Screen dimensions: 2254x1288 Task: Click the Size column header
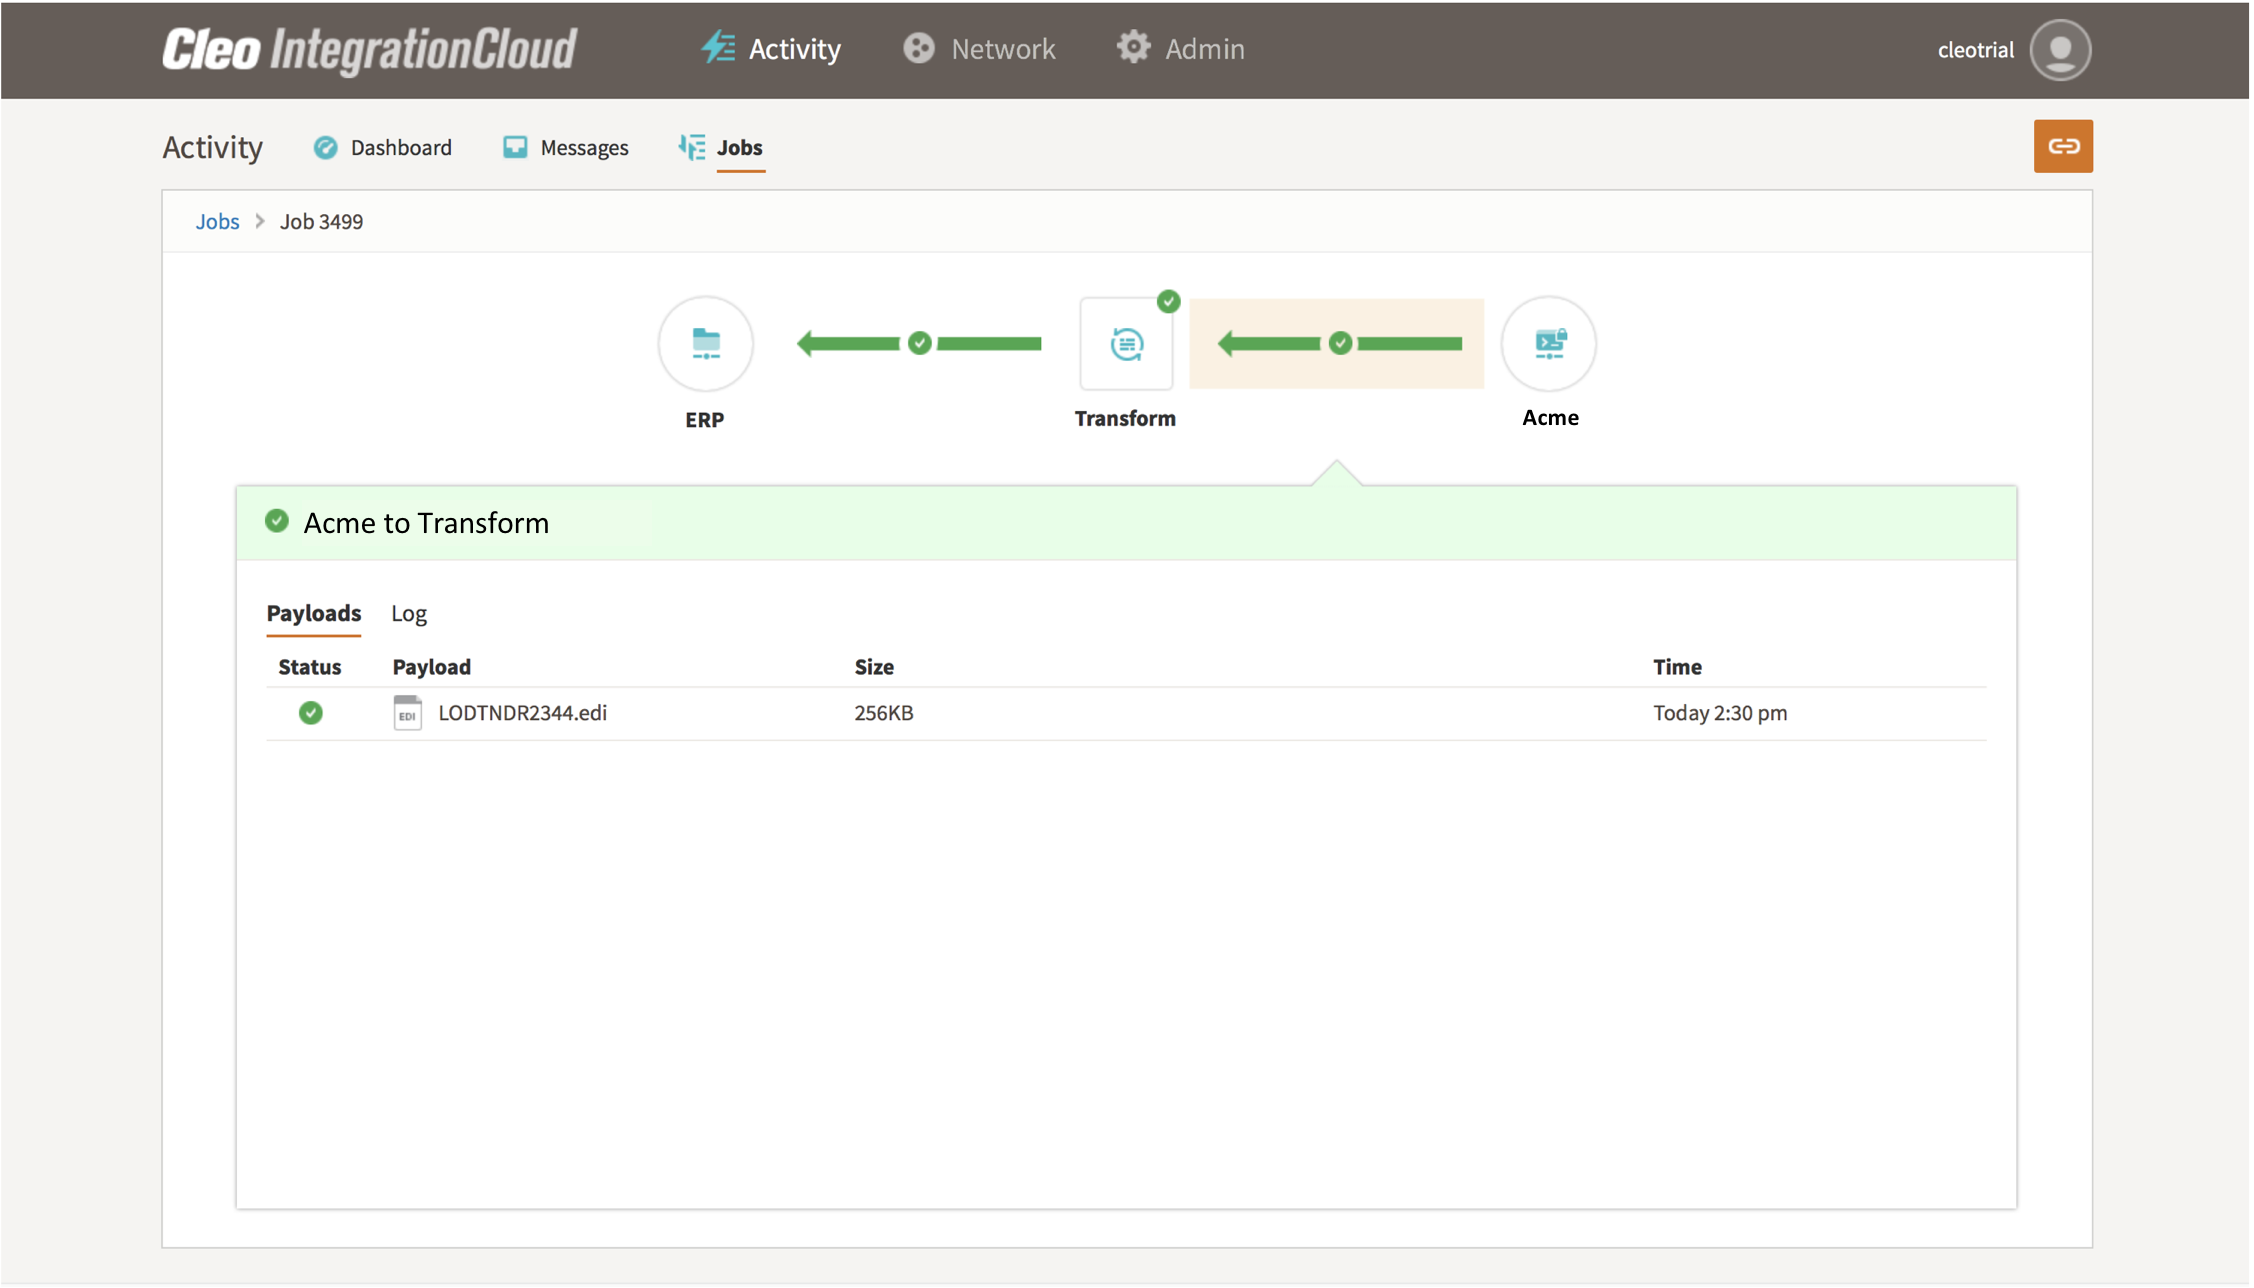[x=874, y=667]
